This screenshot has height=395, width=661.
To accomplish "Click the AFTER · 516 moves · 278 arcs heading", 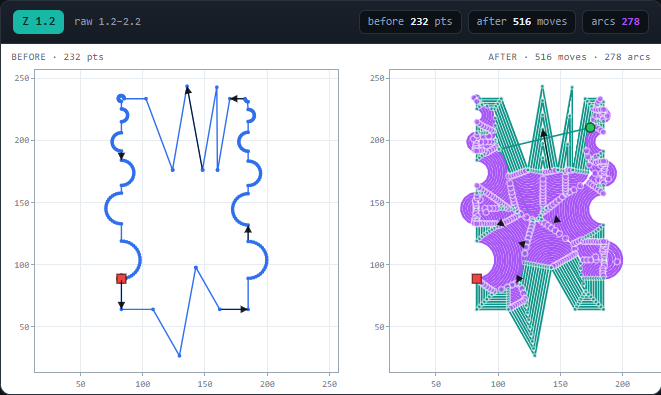I will [x=569, y=57].
